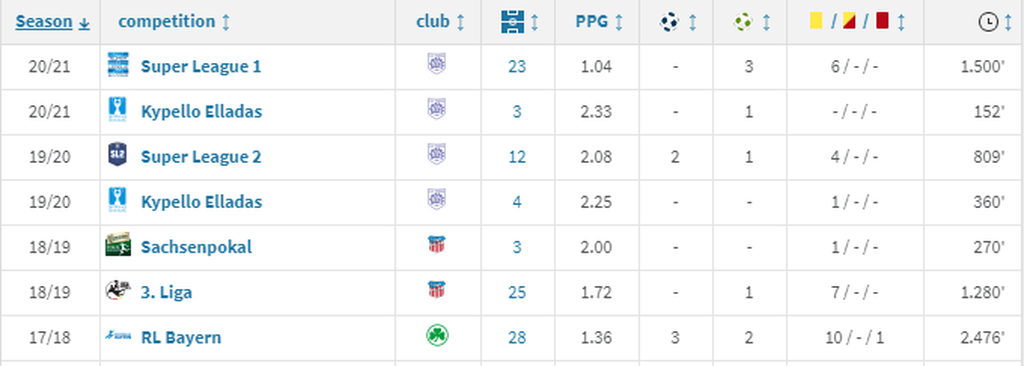
Task: Open 20/21 Kypello Elladas competition link
Action: tap(201, 111)
